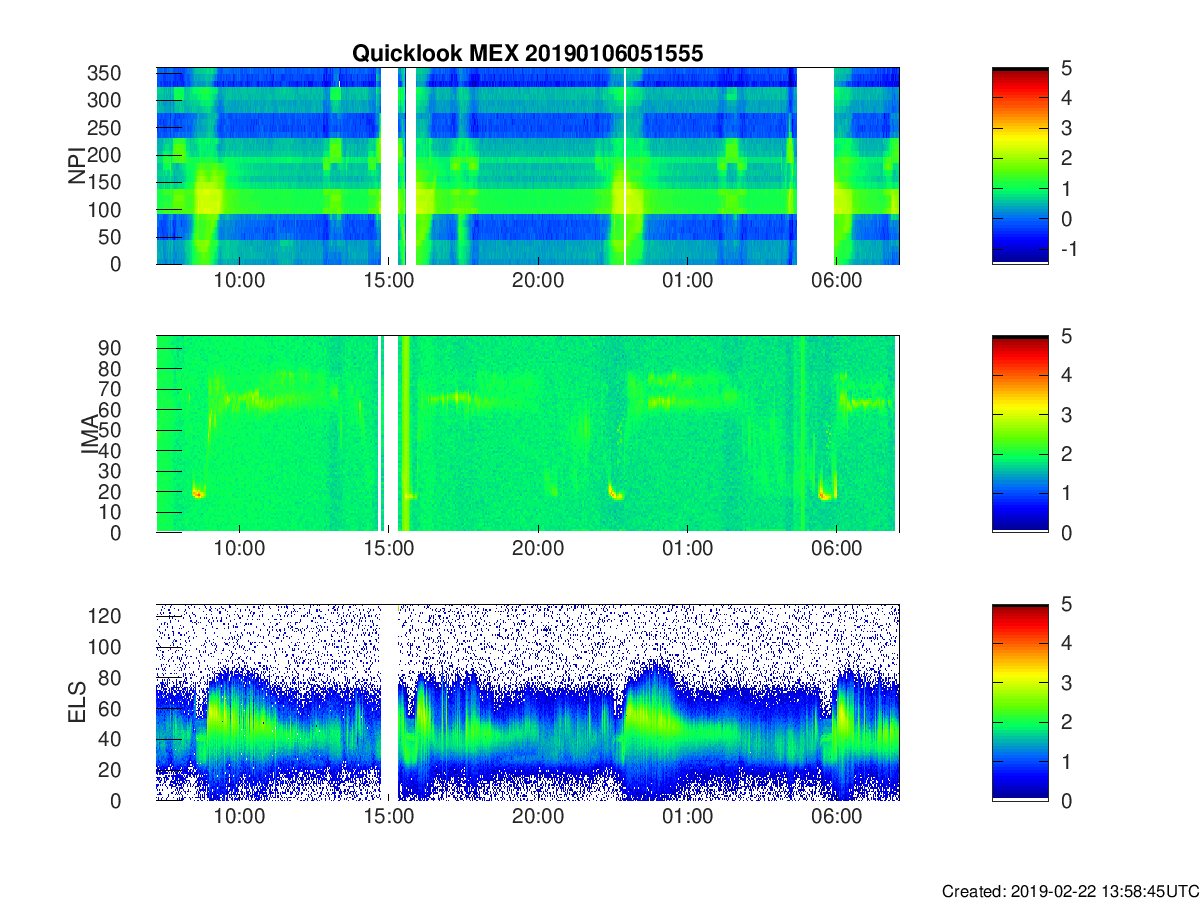
Task: Click the plot title Quicklook MEX 20190106051555
Action: (528, 54)
